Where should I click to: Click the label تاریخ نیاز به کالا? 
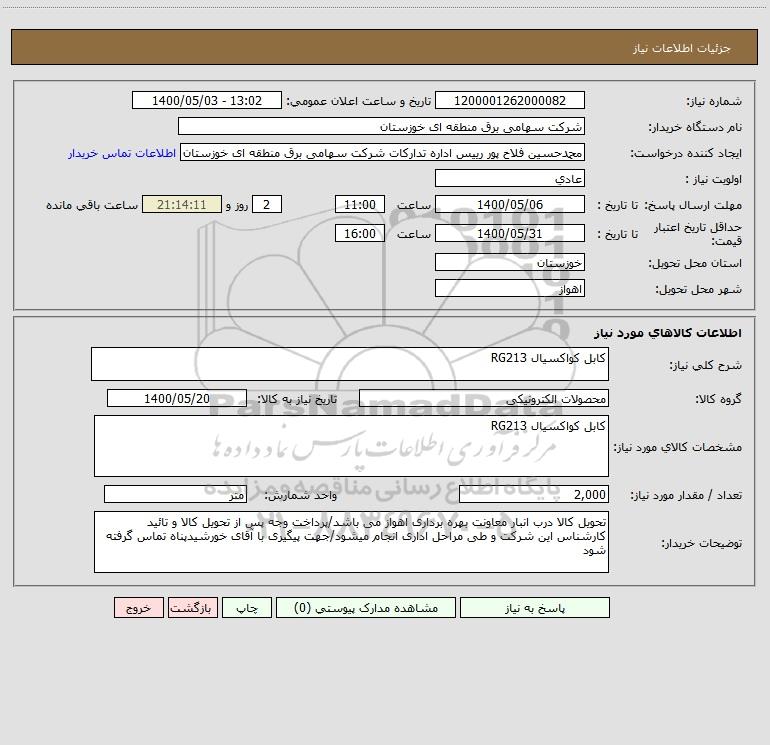(x=297, y=399)
